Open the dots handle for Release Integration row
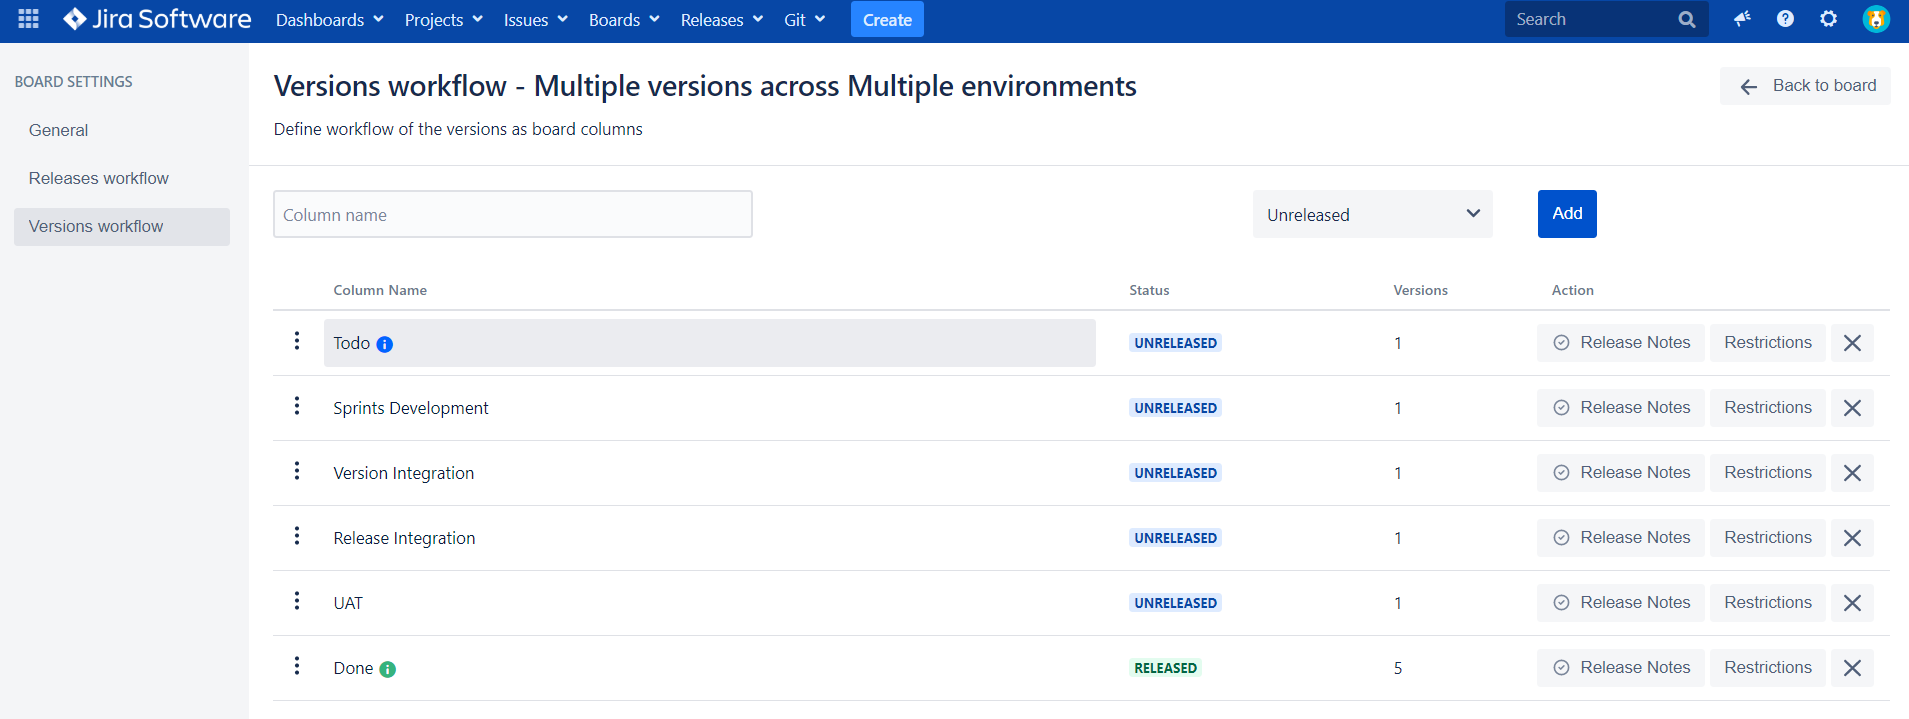This screenshot has width=1909, height=719. tap(297, 536)
